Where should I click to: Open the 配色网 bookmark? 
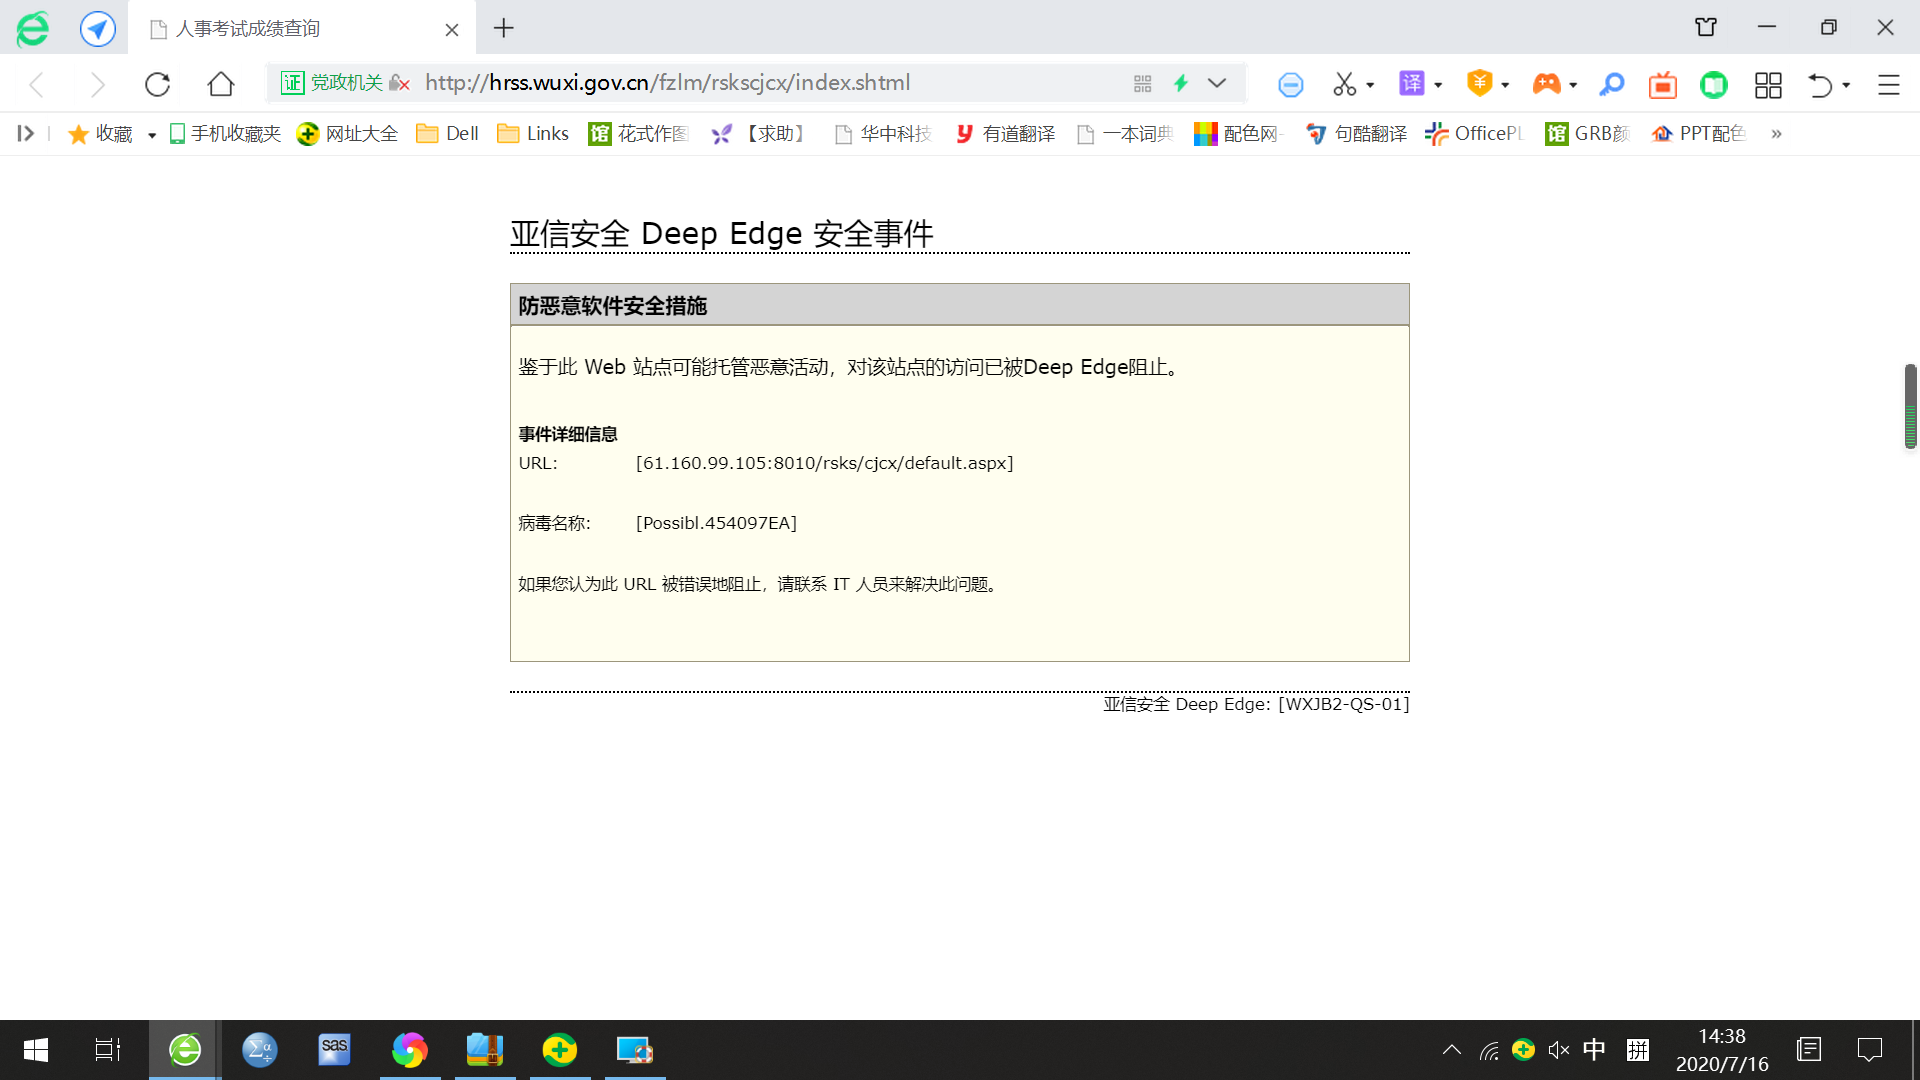1239,133
